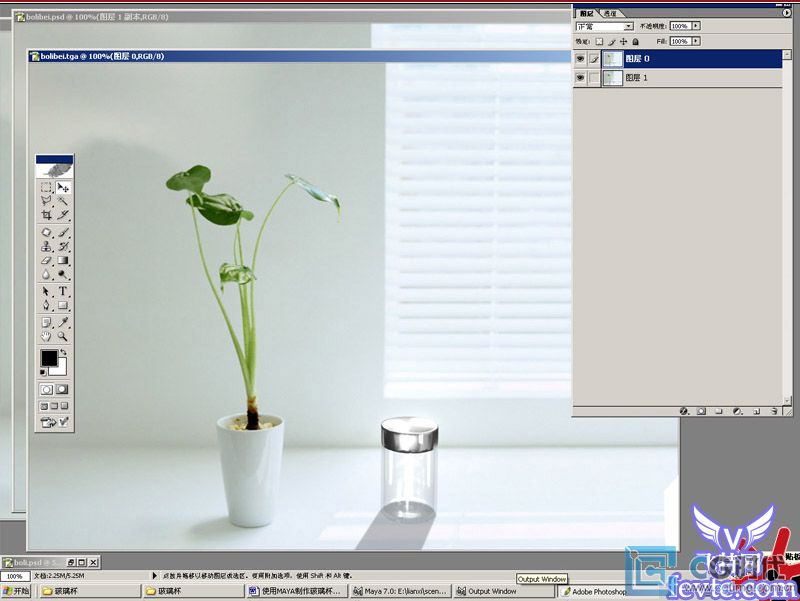The image size is (800, 601).
Task: Switch to the second tab beside Layers
Action: [609, 13]
